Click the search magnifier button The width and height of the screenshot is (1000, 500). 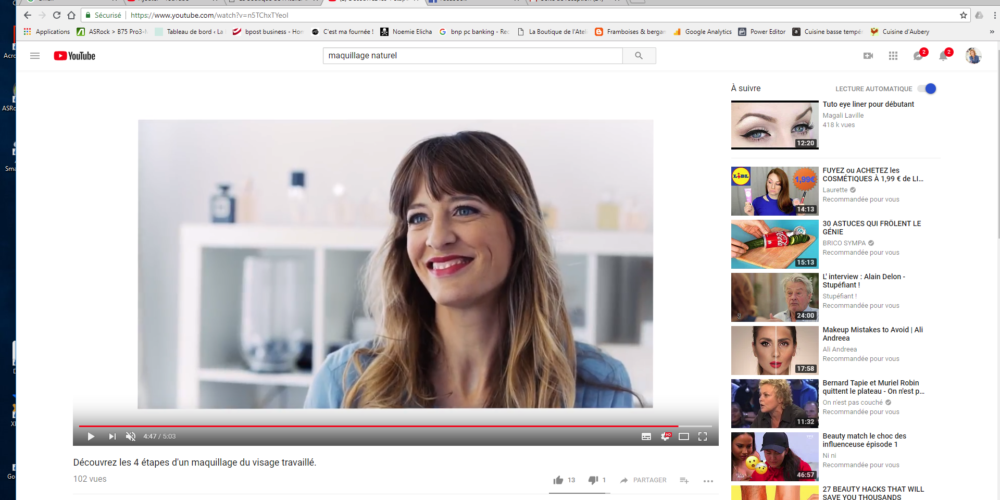[639, 56]
